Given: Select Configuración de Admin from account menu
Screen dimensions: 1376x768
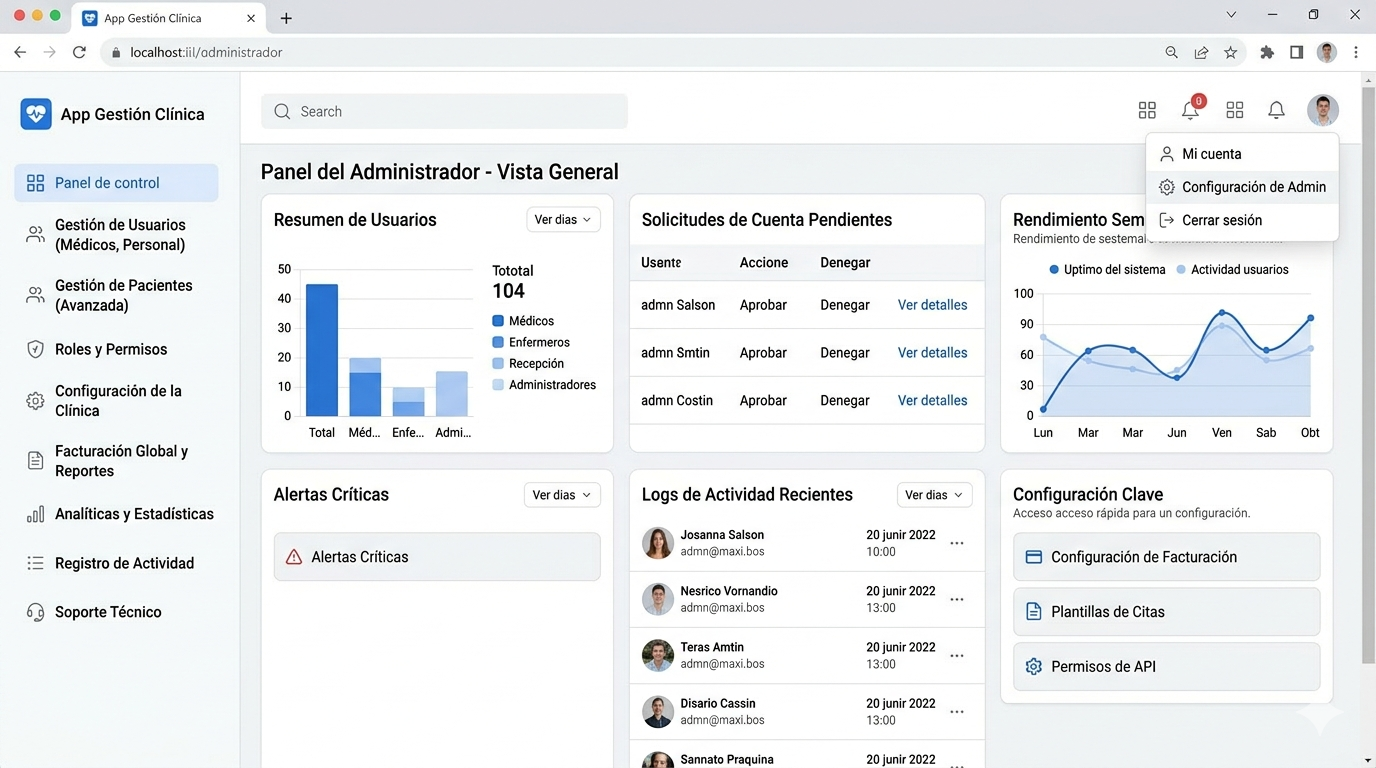Looking at the screenshot, I should click(x=1253, y=187).
